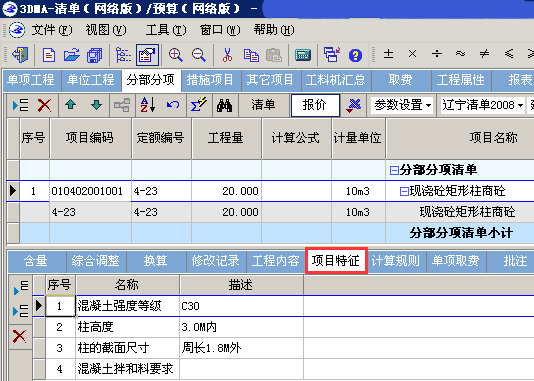The height and width of the screenshot is (381, 534).
Task: Collapse the 分部分项清单 tree node
Action: pos(394,170)
